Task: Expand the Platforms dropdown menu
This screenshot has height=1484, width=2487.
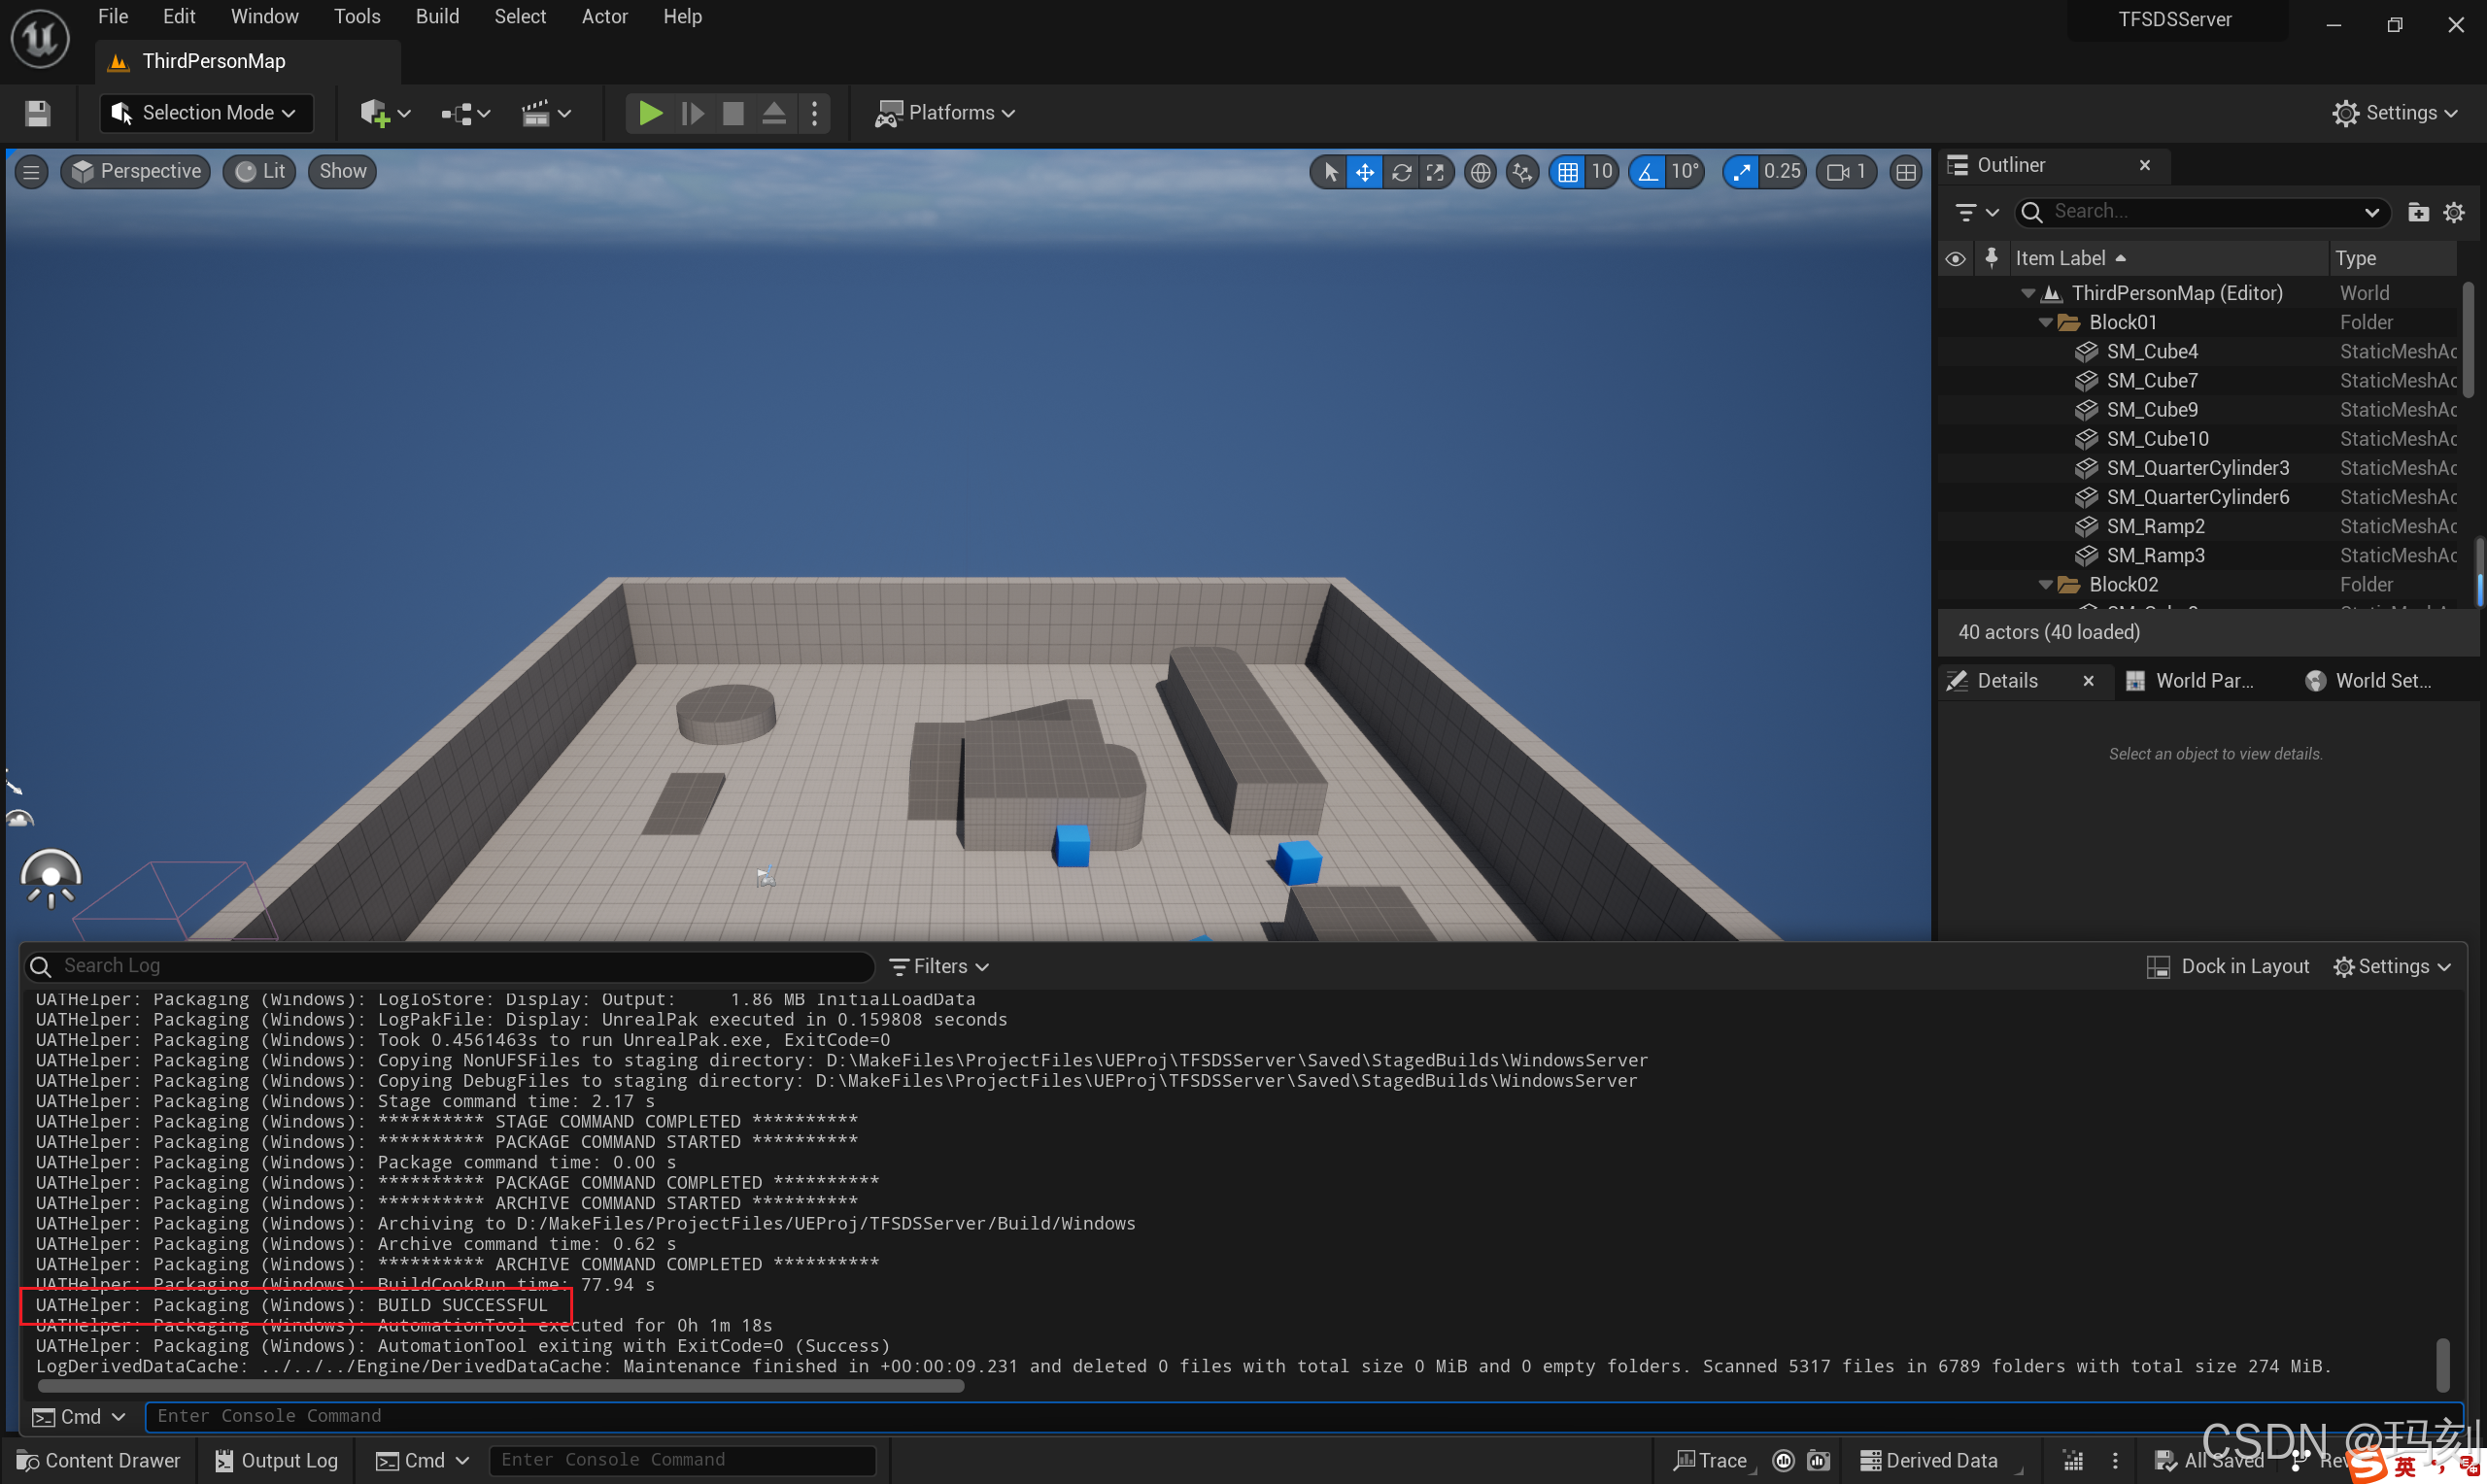Action: coord(945,113)
